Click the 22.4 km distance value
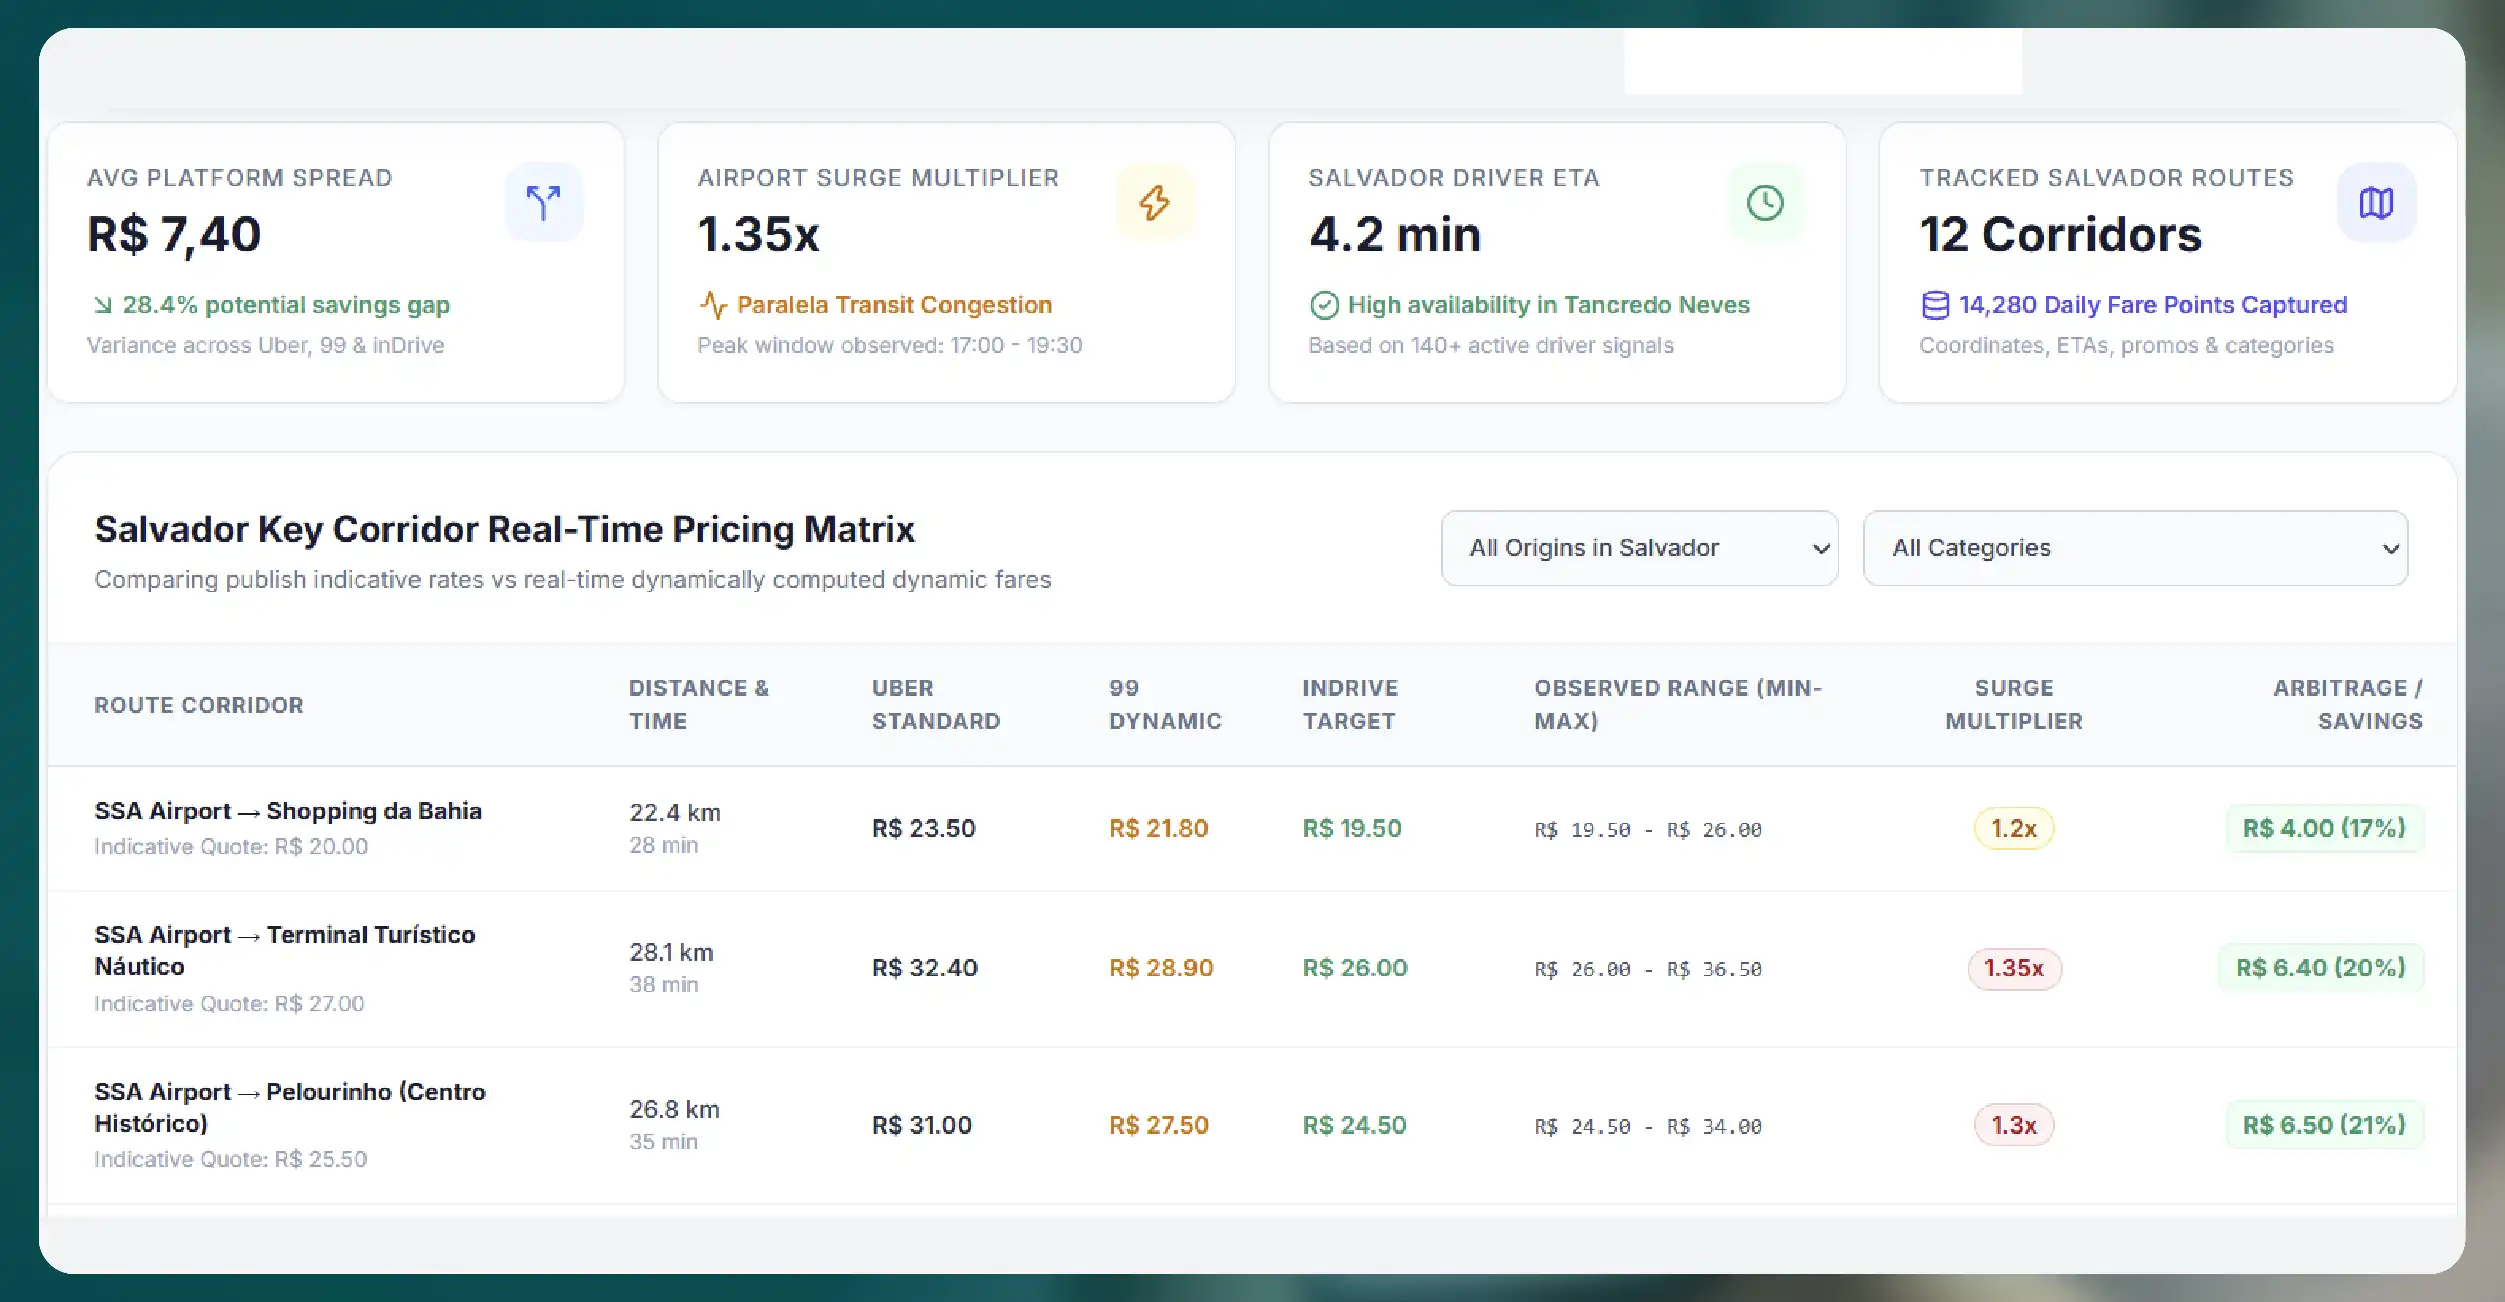Viewport: 2505px width, 1302px height. 675,813
